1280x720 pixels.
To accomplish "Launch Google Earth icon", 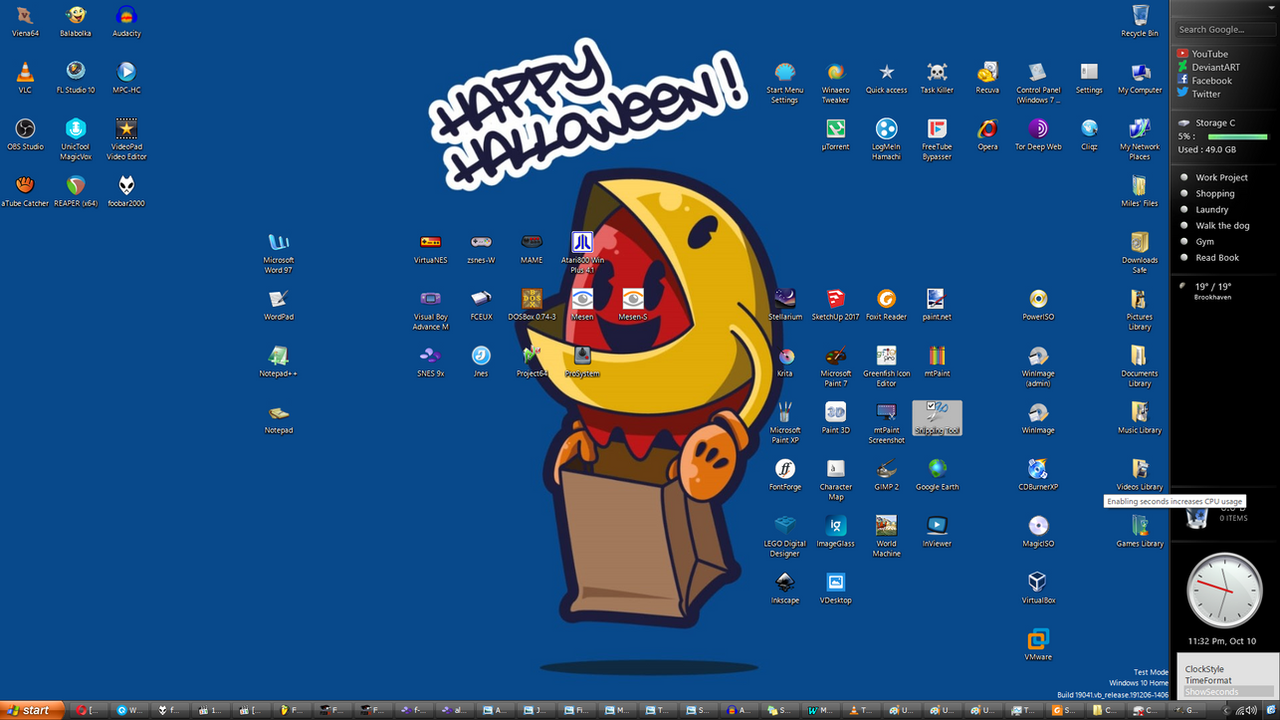I will 937,474.
